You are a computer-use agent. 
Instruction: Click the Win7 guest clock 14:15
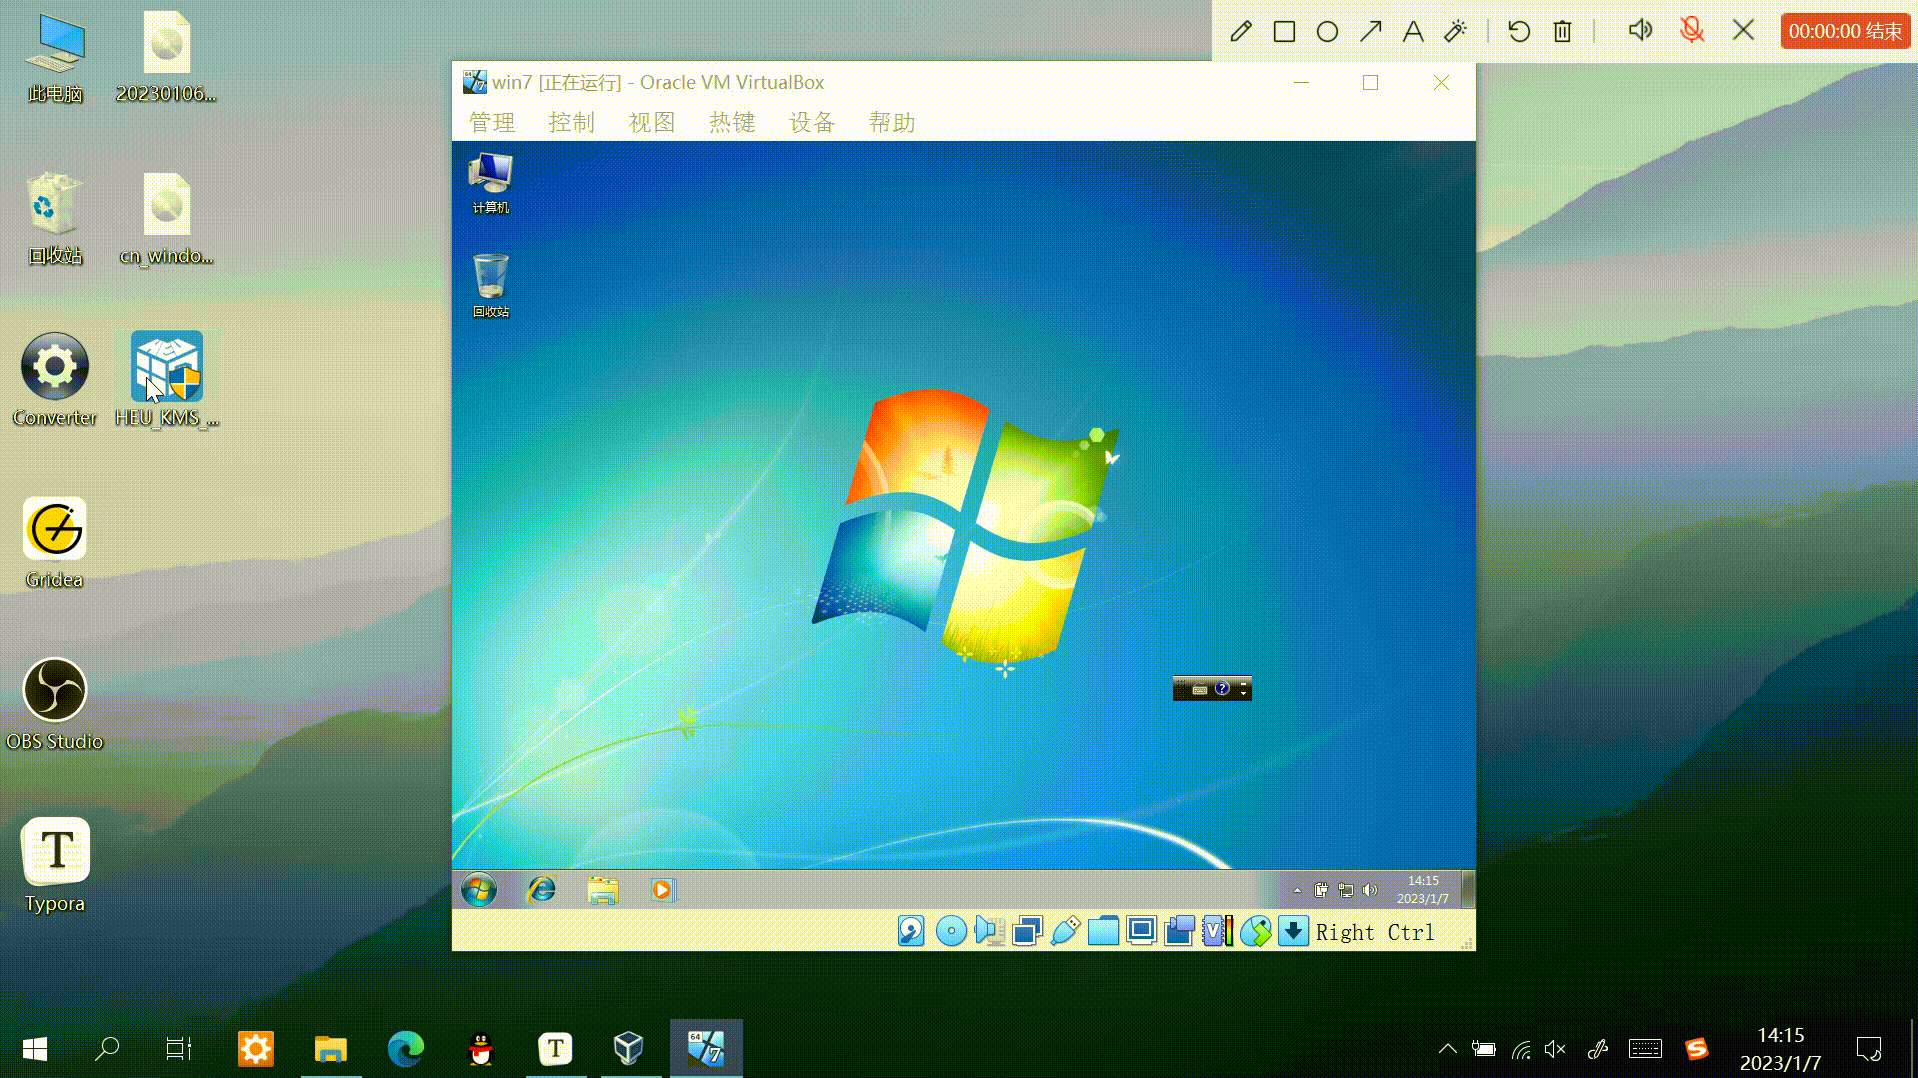(1423, 889)
